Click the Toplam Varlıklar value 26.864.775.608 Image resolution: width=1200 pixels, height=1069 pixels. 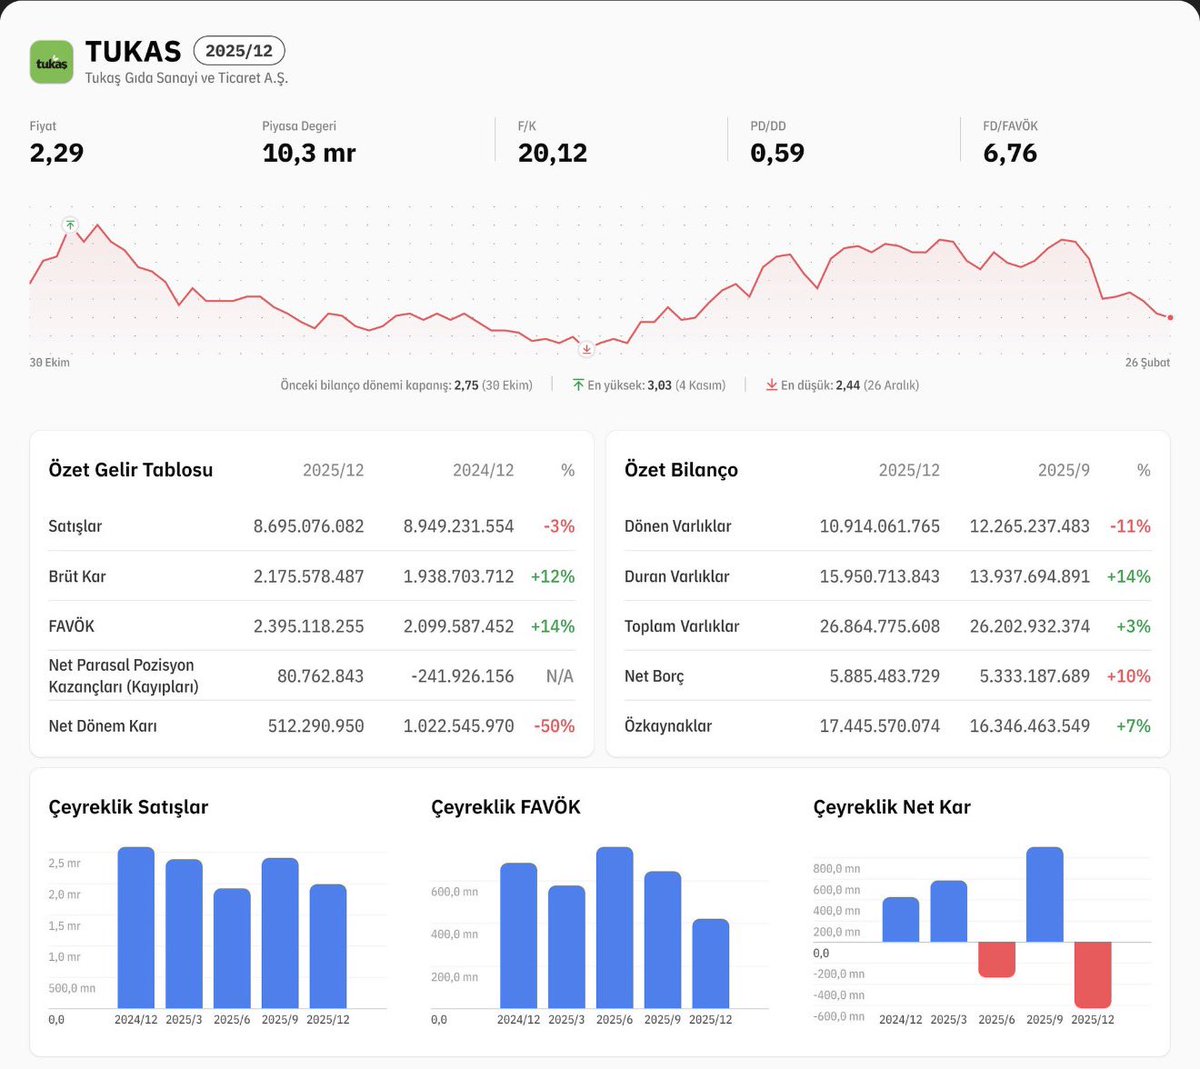880,626
